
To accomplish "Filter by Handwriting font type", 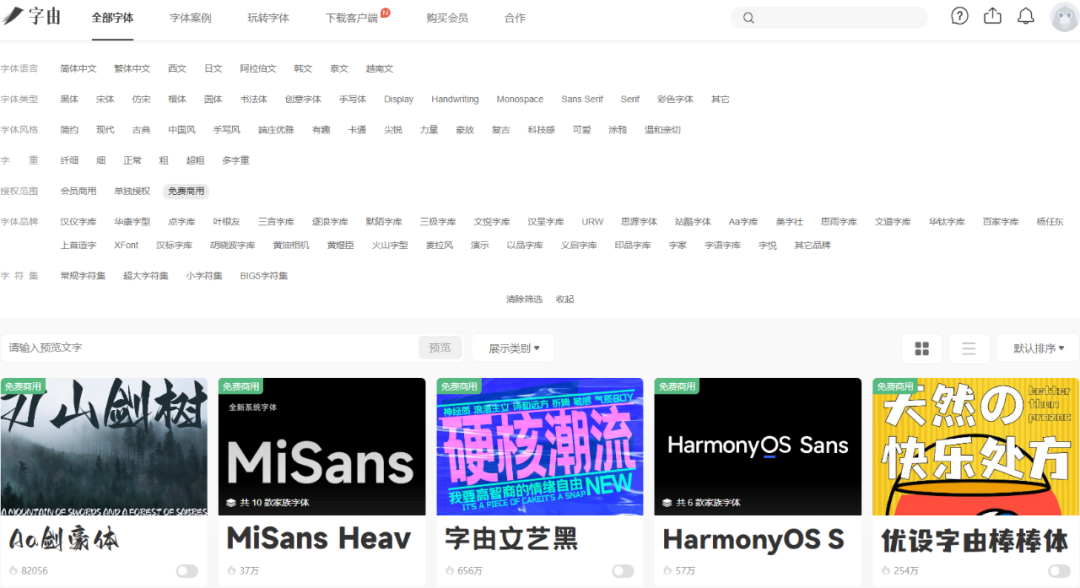I will [x=455, y=99].
